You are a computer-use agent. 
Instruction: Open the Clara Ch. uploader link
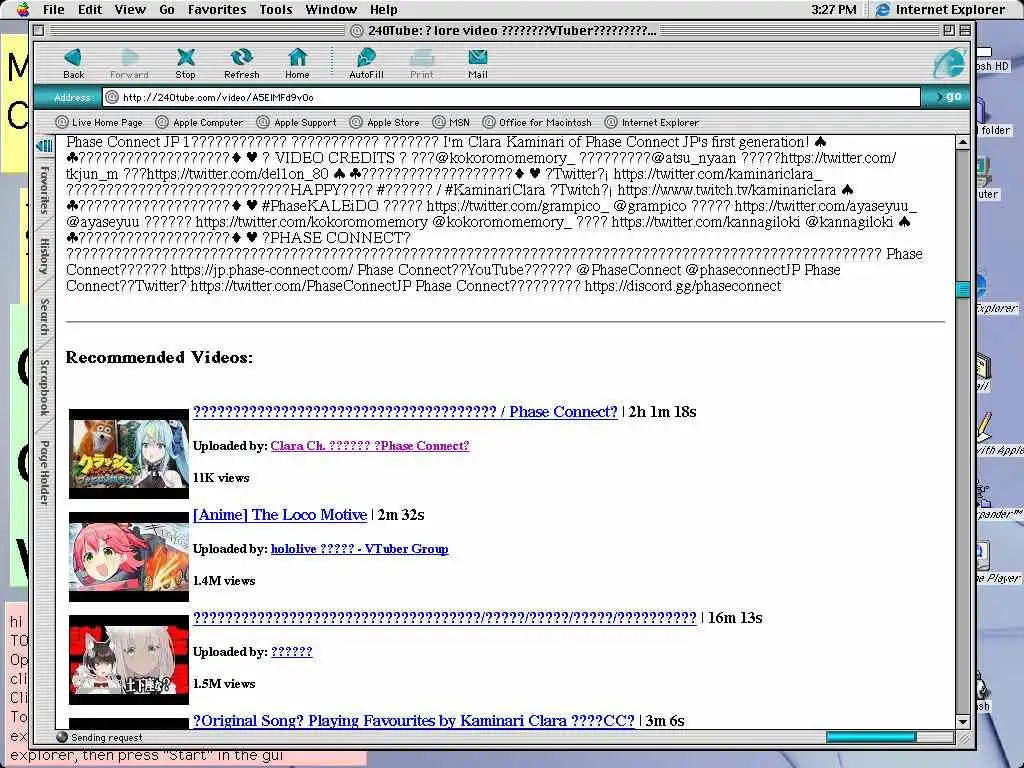pos(370,445)
